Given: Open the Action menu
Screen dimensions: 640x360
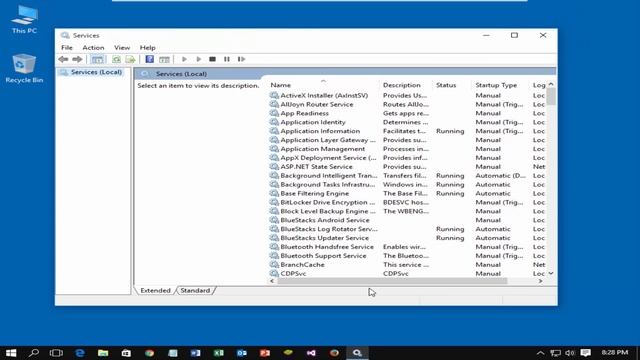Looking at the screenshot, I should 93,47.
